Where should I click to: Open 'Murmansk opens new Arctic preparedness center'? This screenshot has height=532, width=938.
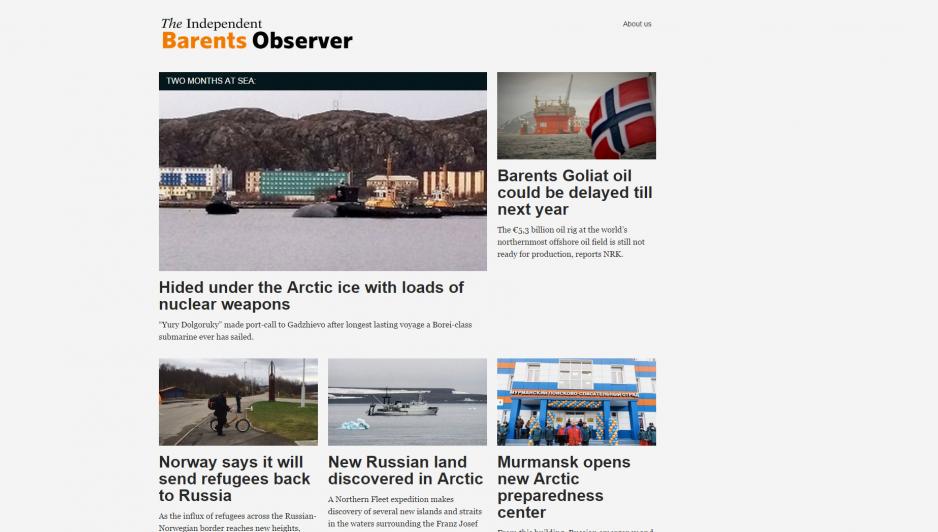[564, 487]
